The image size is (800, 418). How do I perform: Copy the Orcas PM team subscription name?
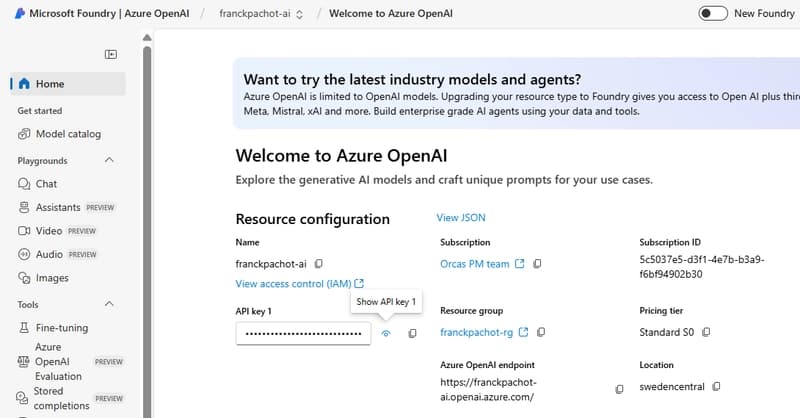tap(537, 264)
